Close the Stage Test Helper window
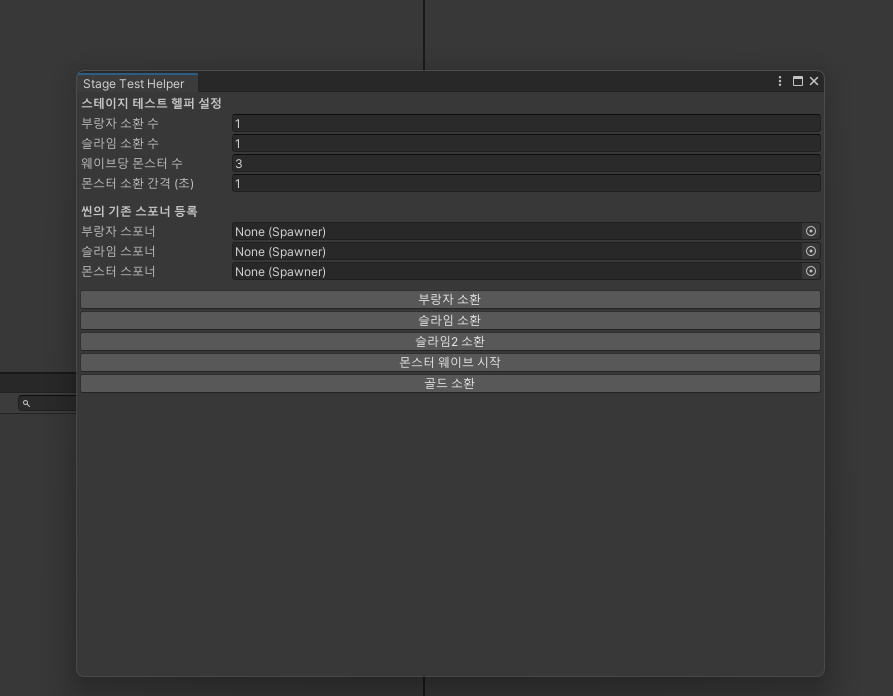This screenshot has width=893, height=696. (x=814, y=81)
